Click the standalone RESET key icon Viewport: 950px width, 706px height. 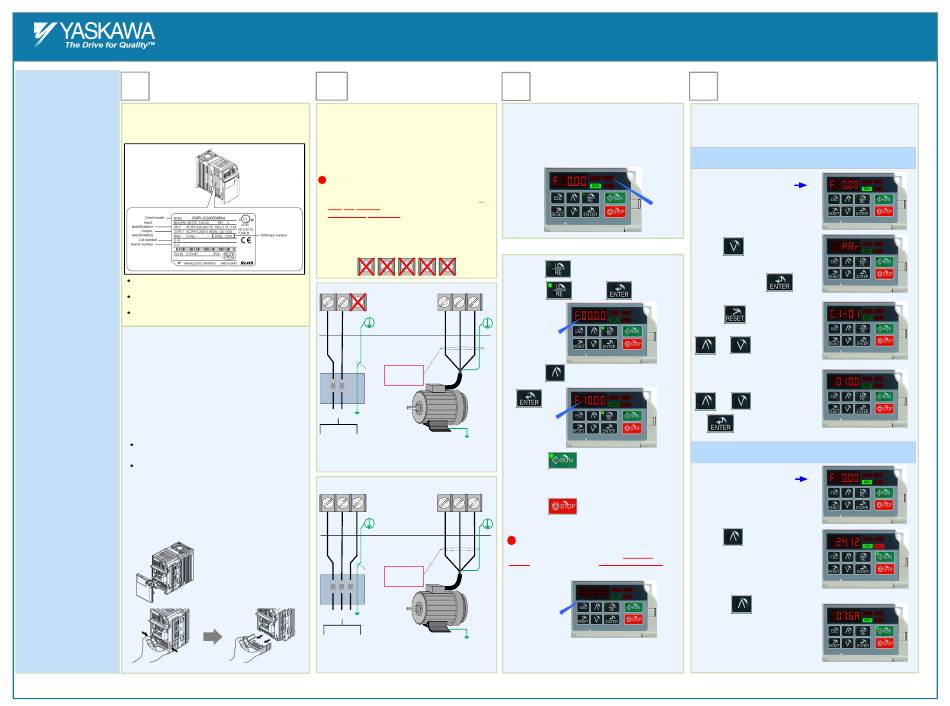click(734, 315)
